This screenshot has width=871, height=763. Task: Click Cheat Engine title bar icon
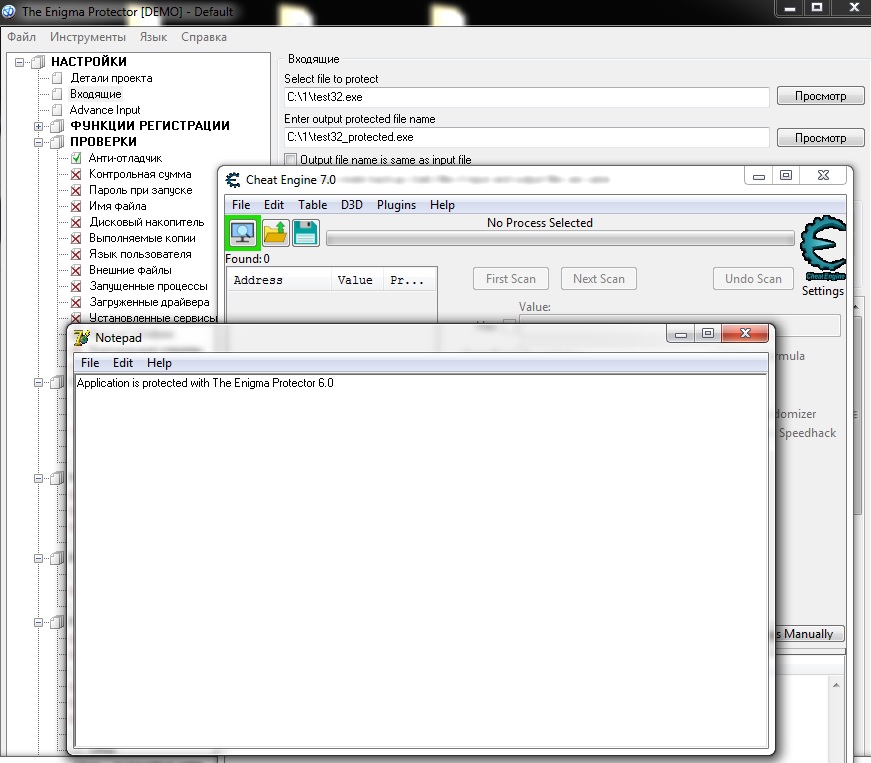(233, 180)
